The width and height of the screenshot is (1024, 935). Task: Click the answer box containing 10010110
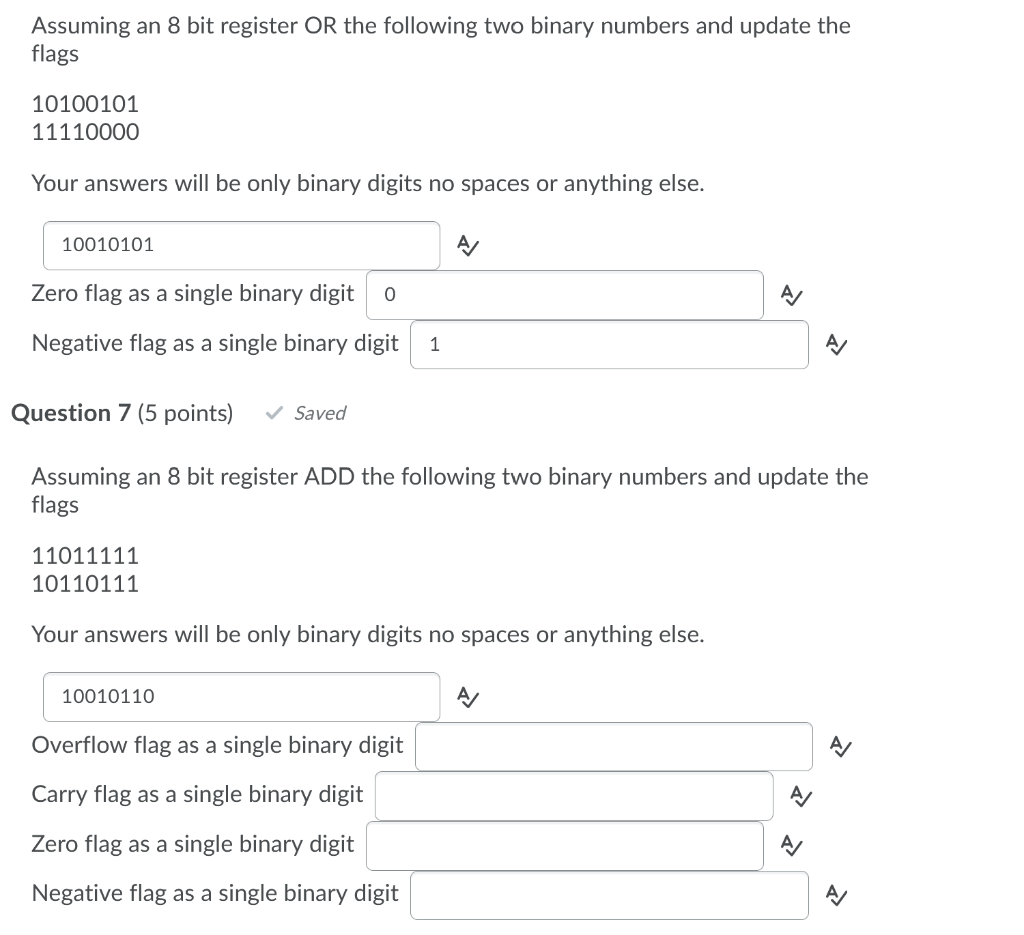[240, 696]
